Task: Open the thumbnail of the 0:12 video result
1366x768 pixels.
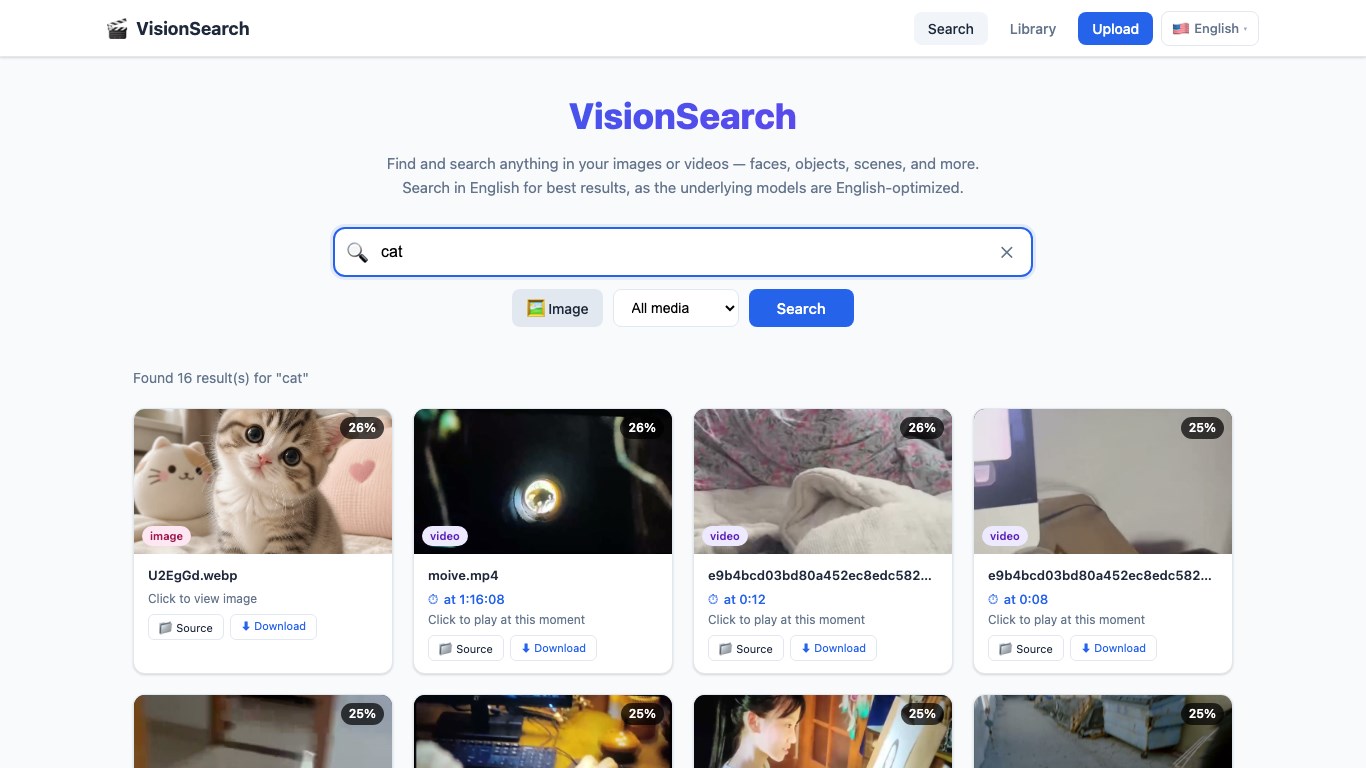Action: pyautogui.click(x=823, y=481)
